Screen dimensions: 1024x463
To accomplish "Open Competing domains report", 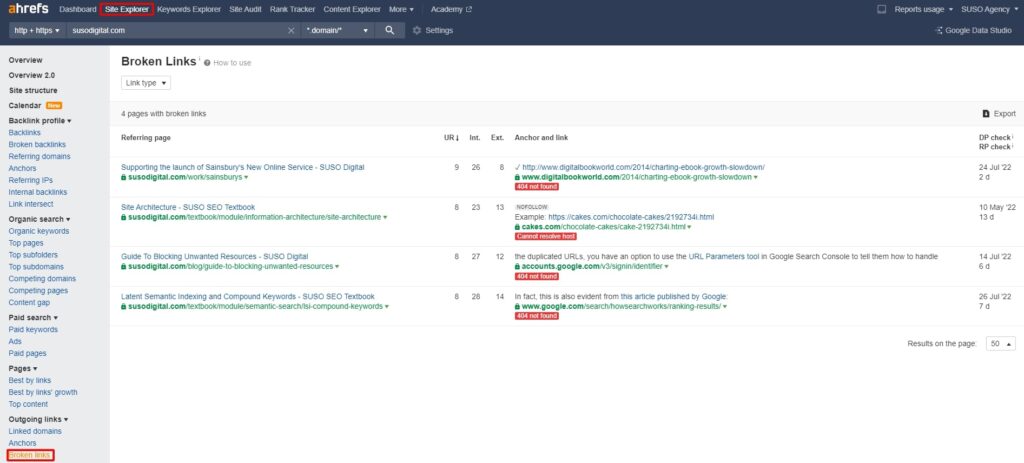I will (x=42, y=279).
